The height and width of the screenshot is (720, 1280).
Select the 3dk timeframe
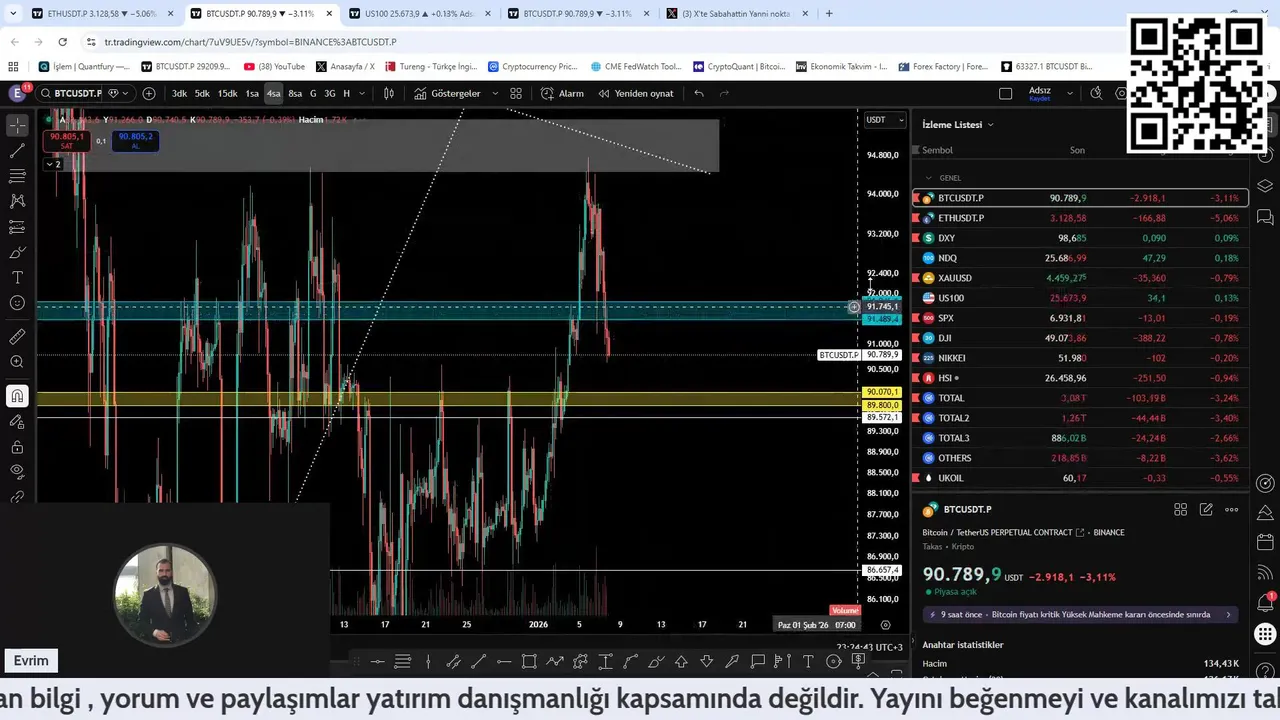tap(179, 93)
